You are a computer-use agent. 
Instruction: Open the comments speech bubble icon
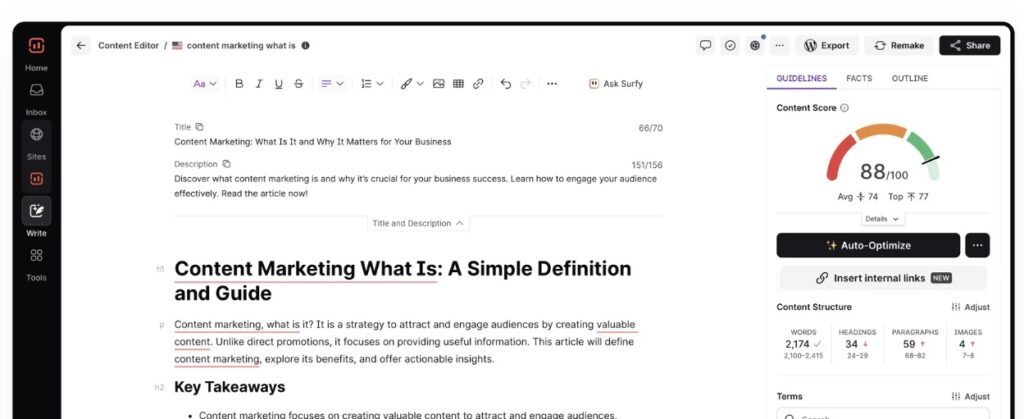pos(705,46)
